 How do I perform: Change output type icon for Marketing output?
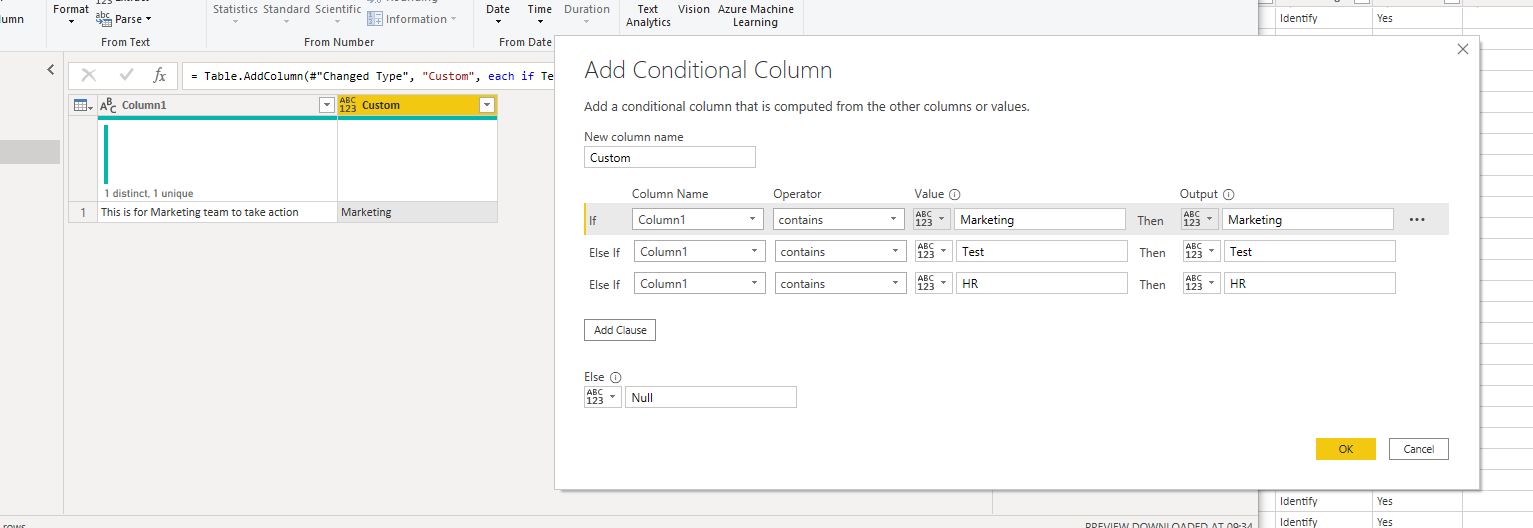pos(1199,219)
